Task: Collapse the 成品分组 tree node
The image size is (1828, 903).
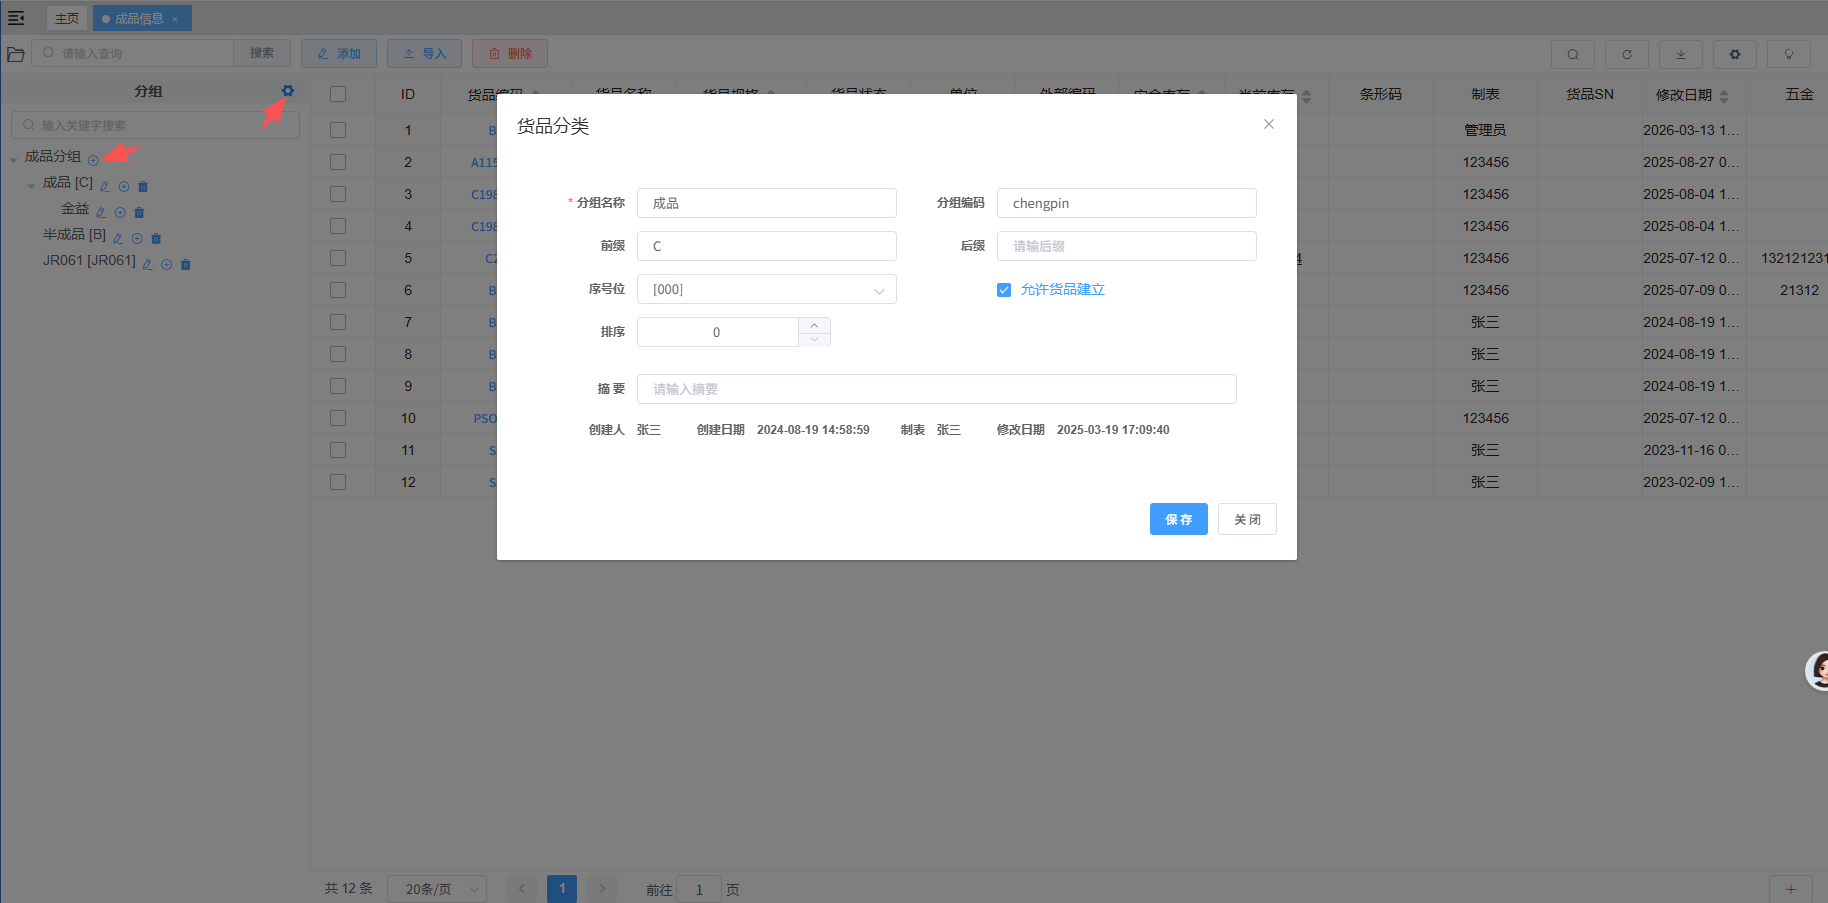Action: 14,159
